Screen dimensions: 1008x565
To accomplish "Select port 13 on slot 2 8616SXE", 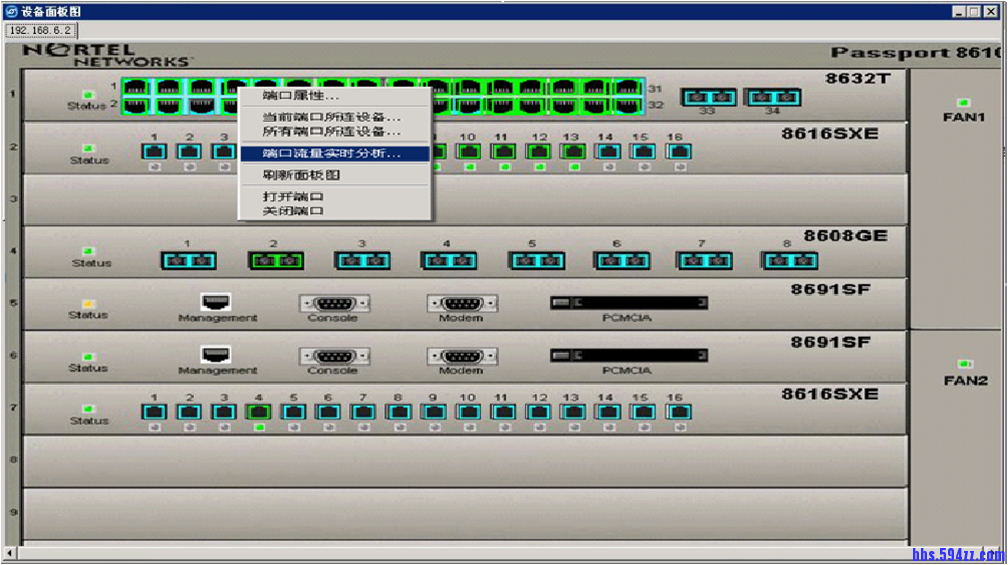I will pos(573,152).
